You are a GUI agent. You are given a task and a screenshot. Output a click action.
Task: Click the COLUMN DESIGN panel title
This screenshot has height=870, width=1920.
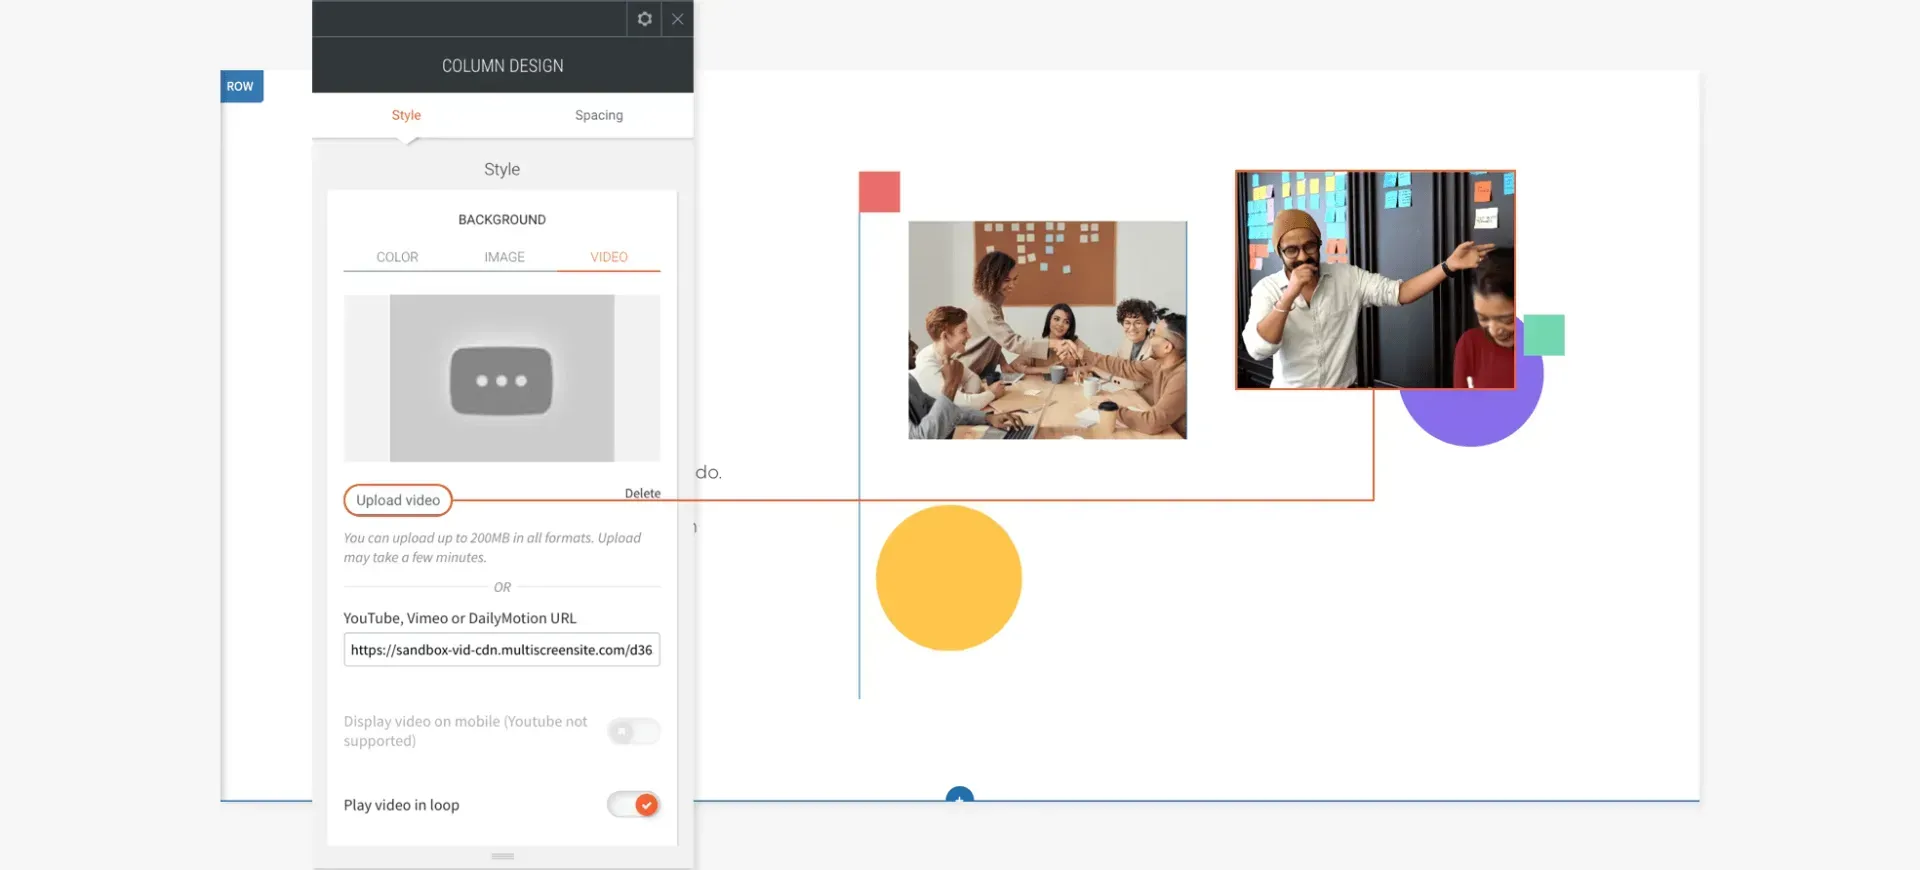click(x=503, y=66)
